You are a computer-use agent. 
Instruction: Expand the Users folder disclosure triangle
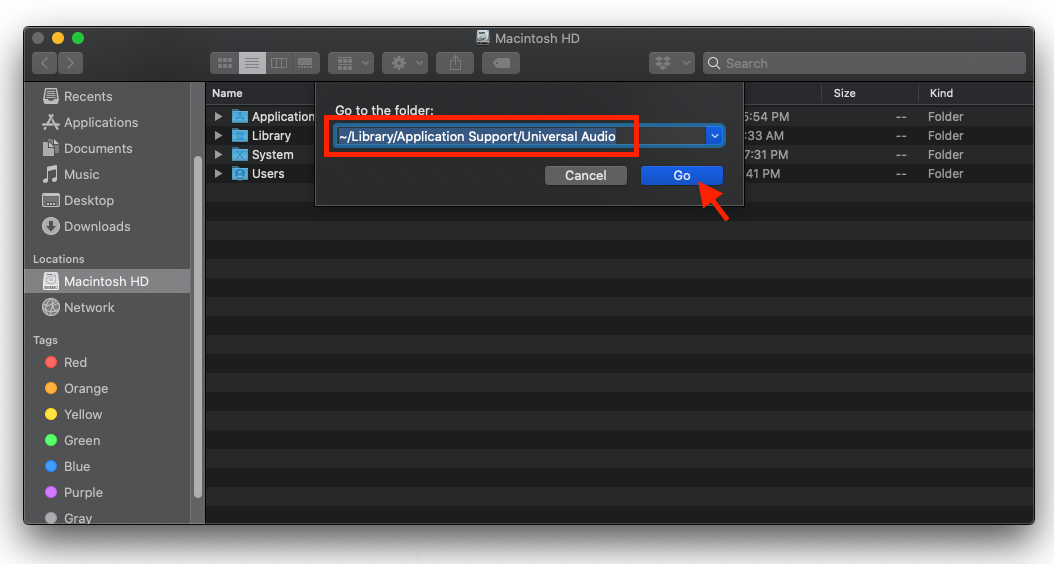(219, 174)
